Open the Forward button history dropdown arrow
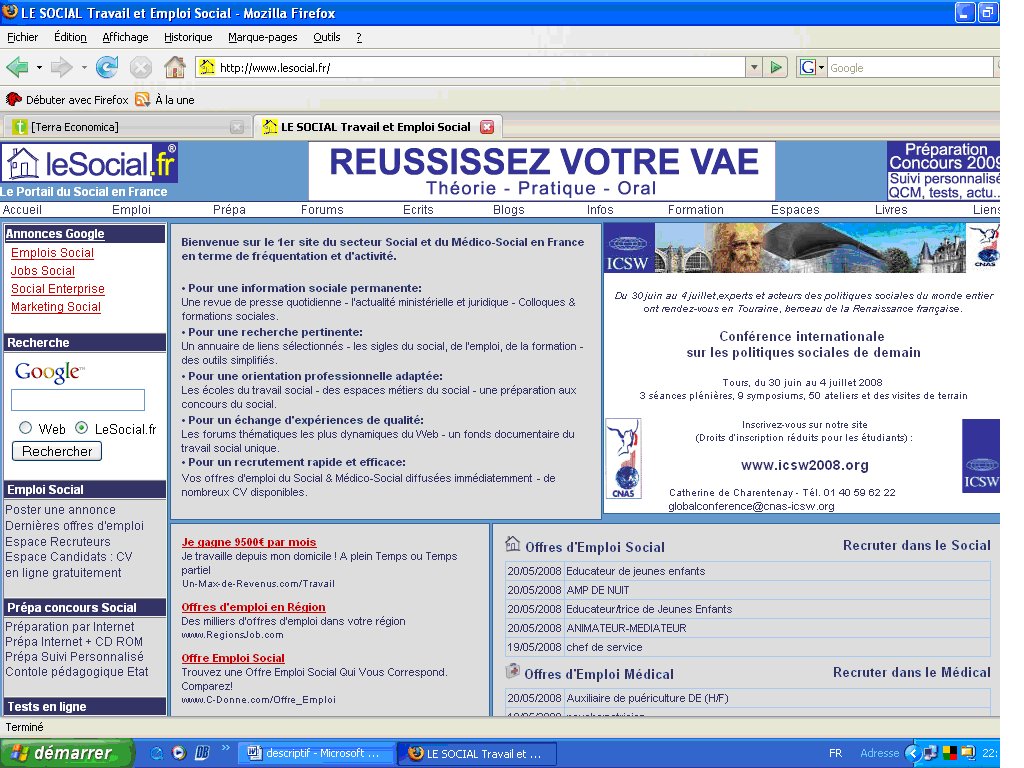Screen dimensions: 1024x768 pyautogui.click(x=84, y=67)
